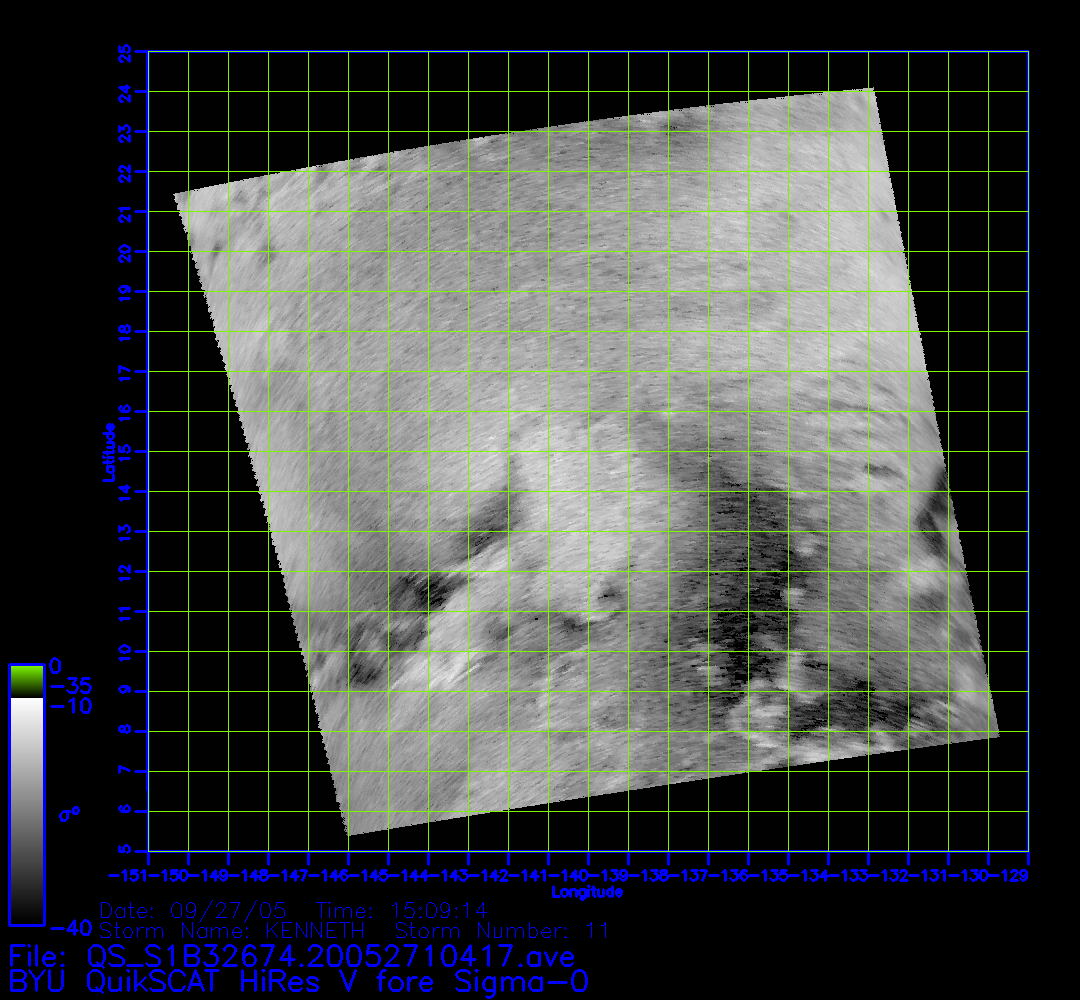Click the Longitude axis title

[587, 892]
